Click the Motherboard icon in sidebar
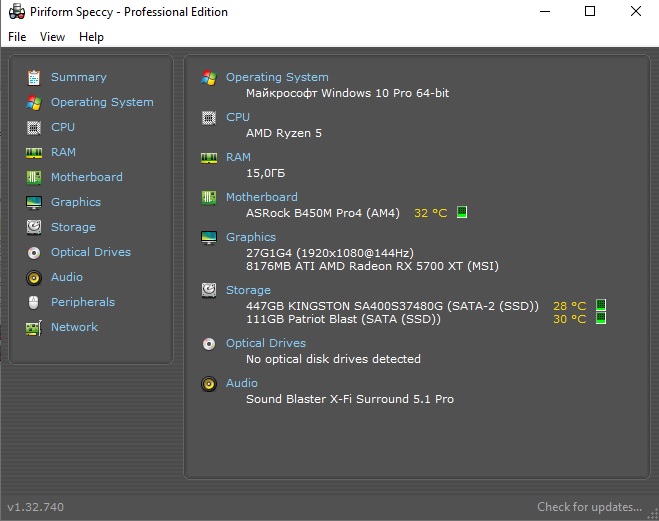Viewport: 659px width, 521px height. point(34,177)
